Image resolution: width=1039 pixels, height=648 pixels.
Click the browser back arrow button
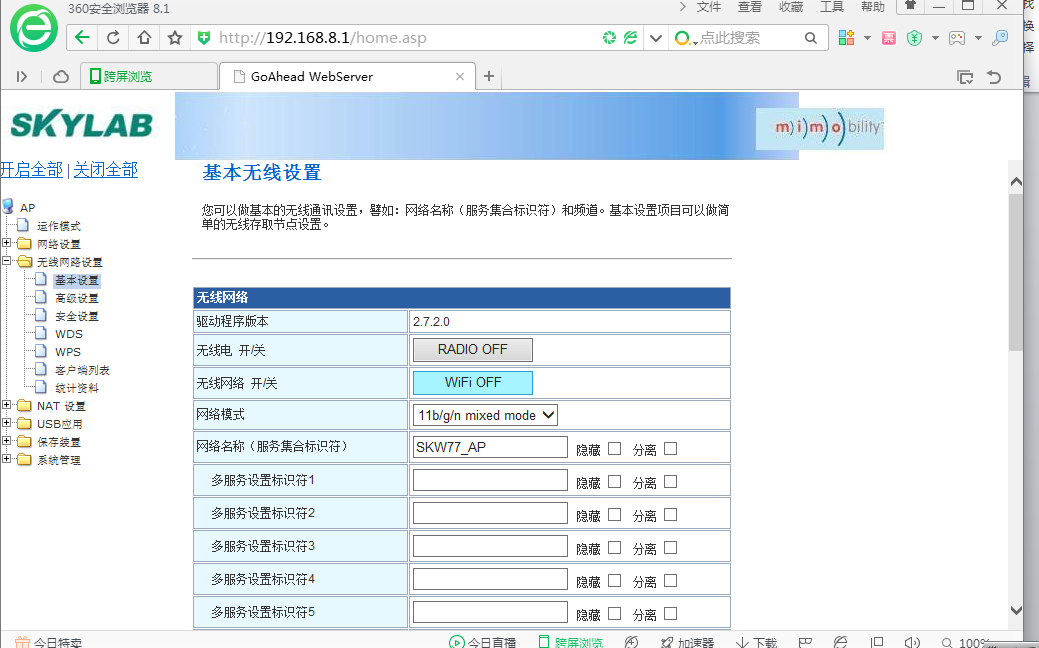point(82,38)
